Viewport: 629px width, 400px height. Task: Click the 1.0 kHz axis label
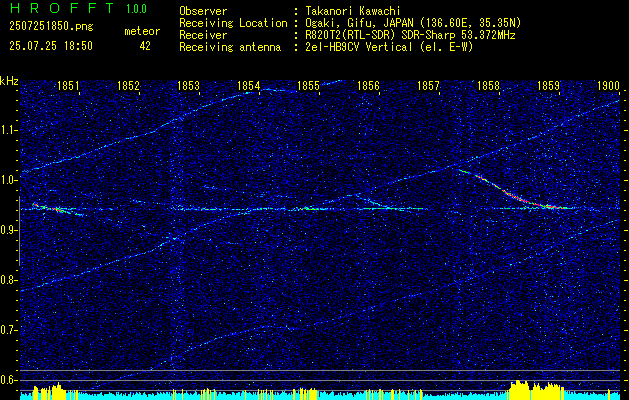tap(8, 181)
